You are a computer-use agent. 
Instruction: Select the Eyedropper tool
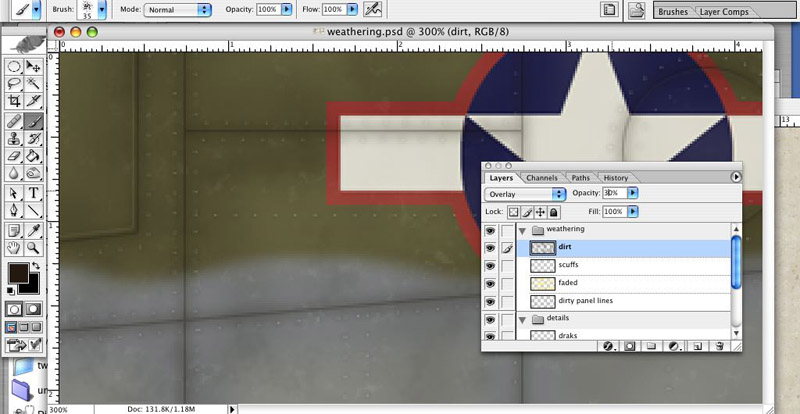pos(34,231)
